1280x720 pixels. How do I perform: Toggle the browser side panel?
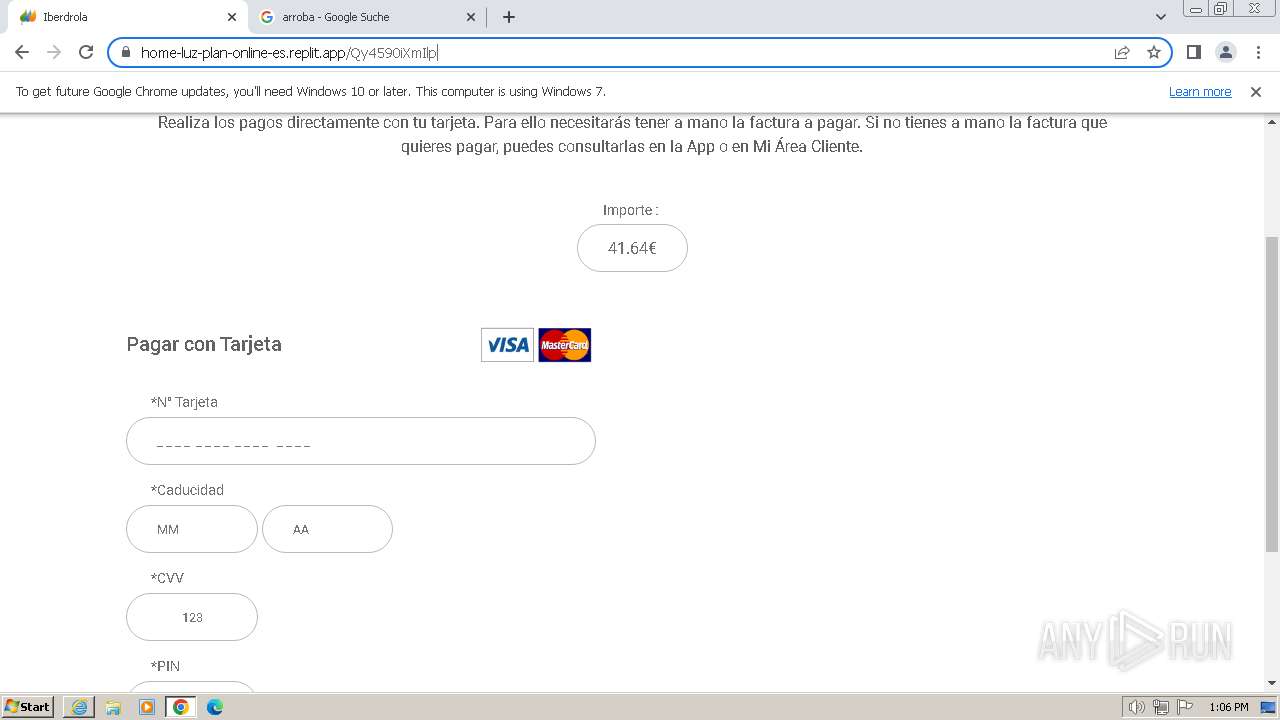coord(1193,52)
